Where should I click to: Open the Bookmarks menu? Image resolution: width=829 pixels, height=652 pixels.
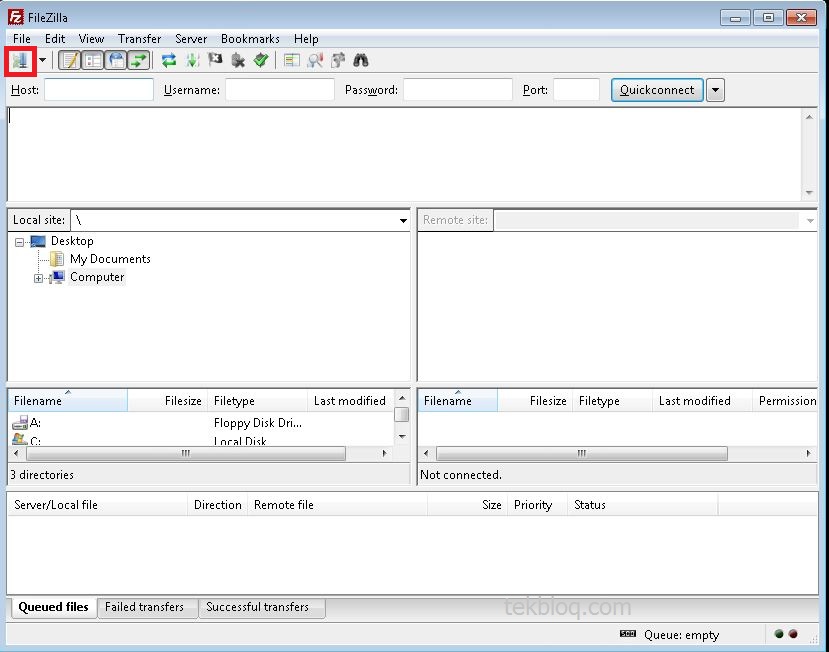(x=250, y=39)
